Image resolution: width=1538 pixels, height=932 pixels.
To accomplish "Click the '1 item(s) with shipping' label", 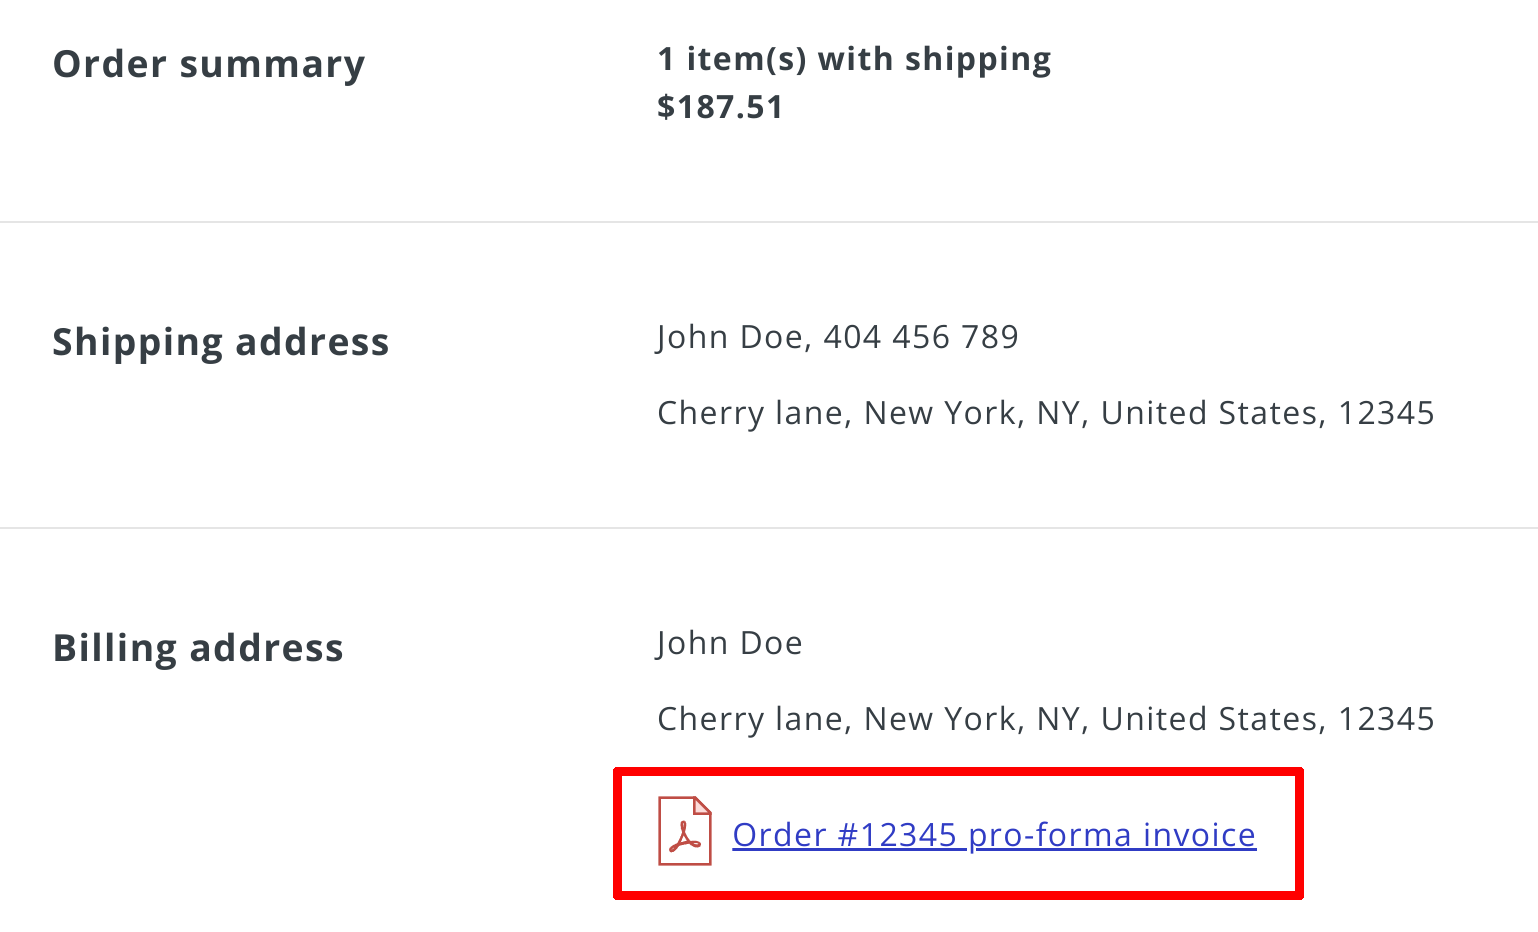I will point(853,58).
